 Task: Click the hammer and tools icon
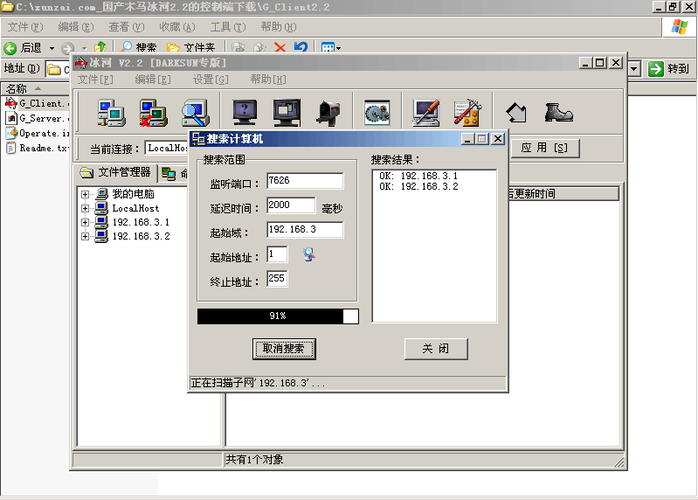(x=467, y=113)
